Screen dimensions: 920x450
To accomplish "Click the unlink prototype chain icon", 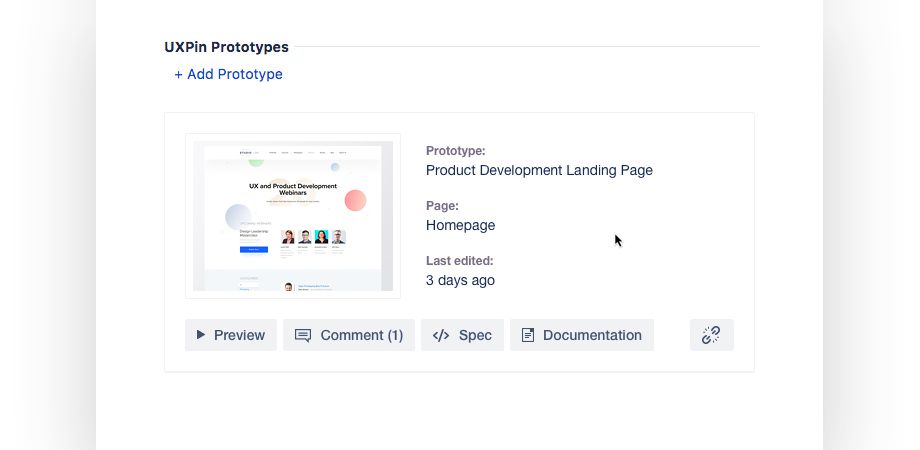I will pos(711,335).
